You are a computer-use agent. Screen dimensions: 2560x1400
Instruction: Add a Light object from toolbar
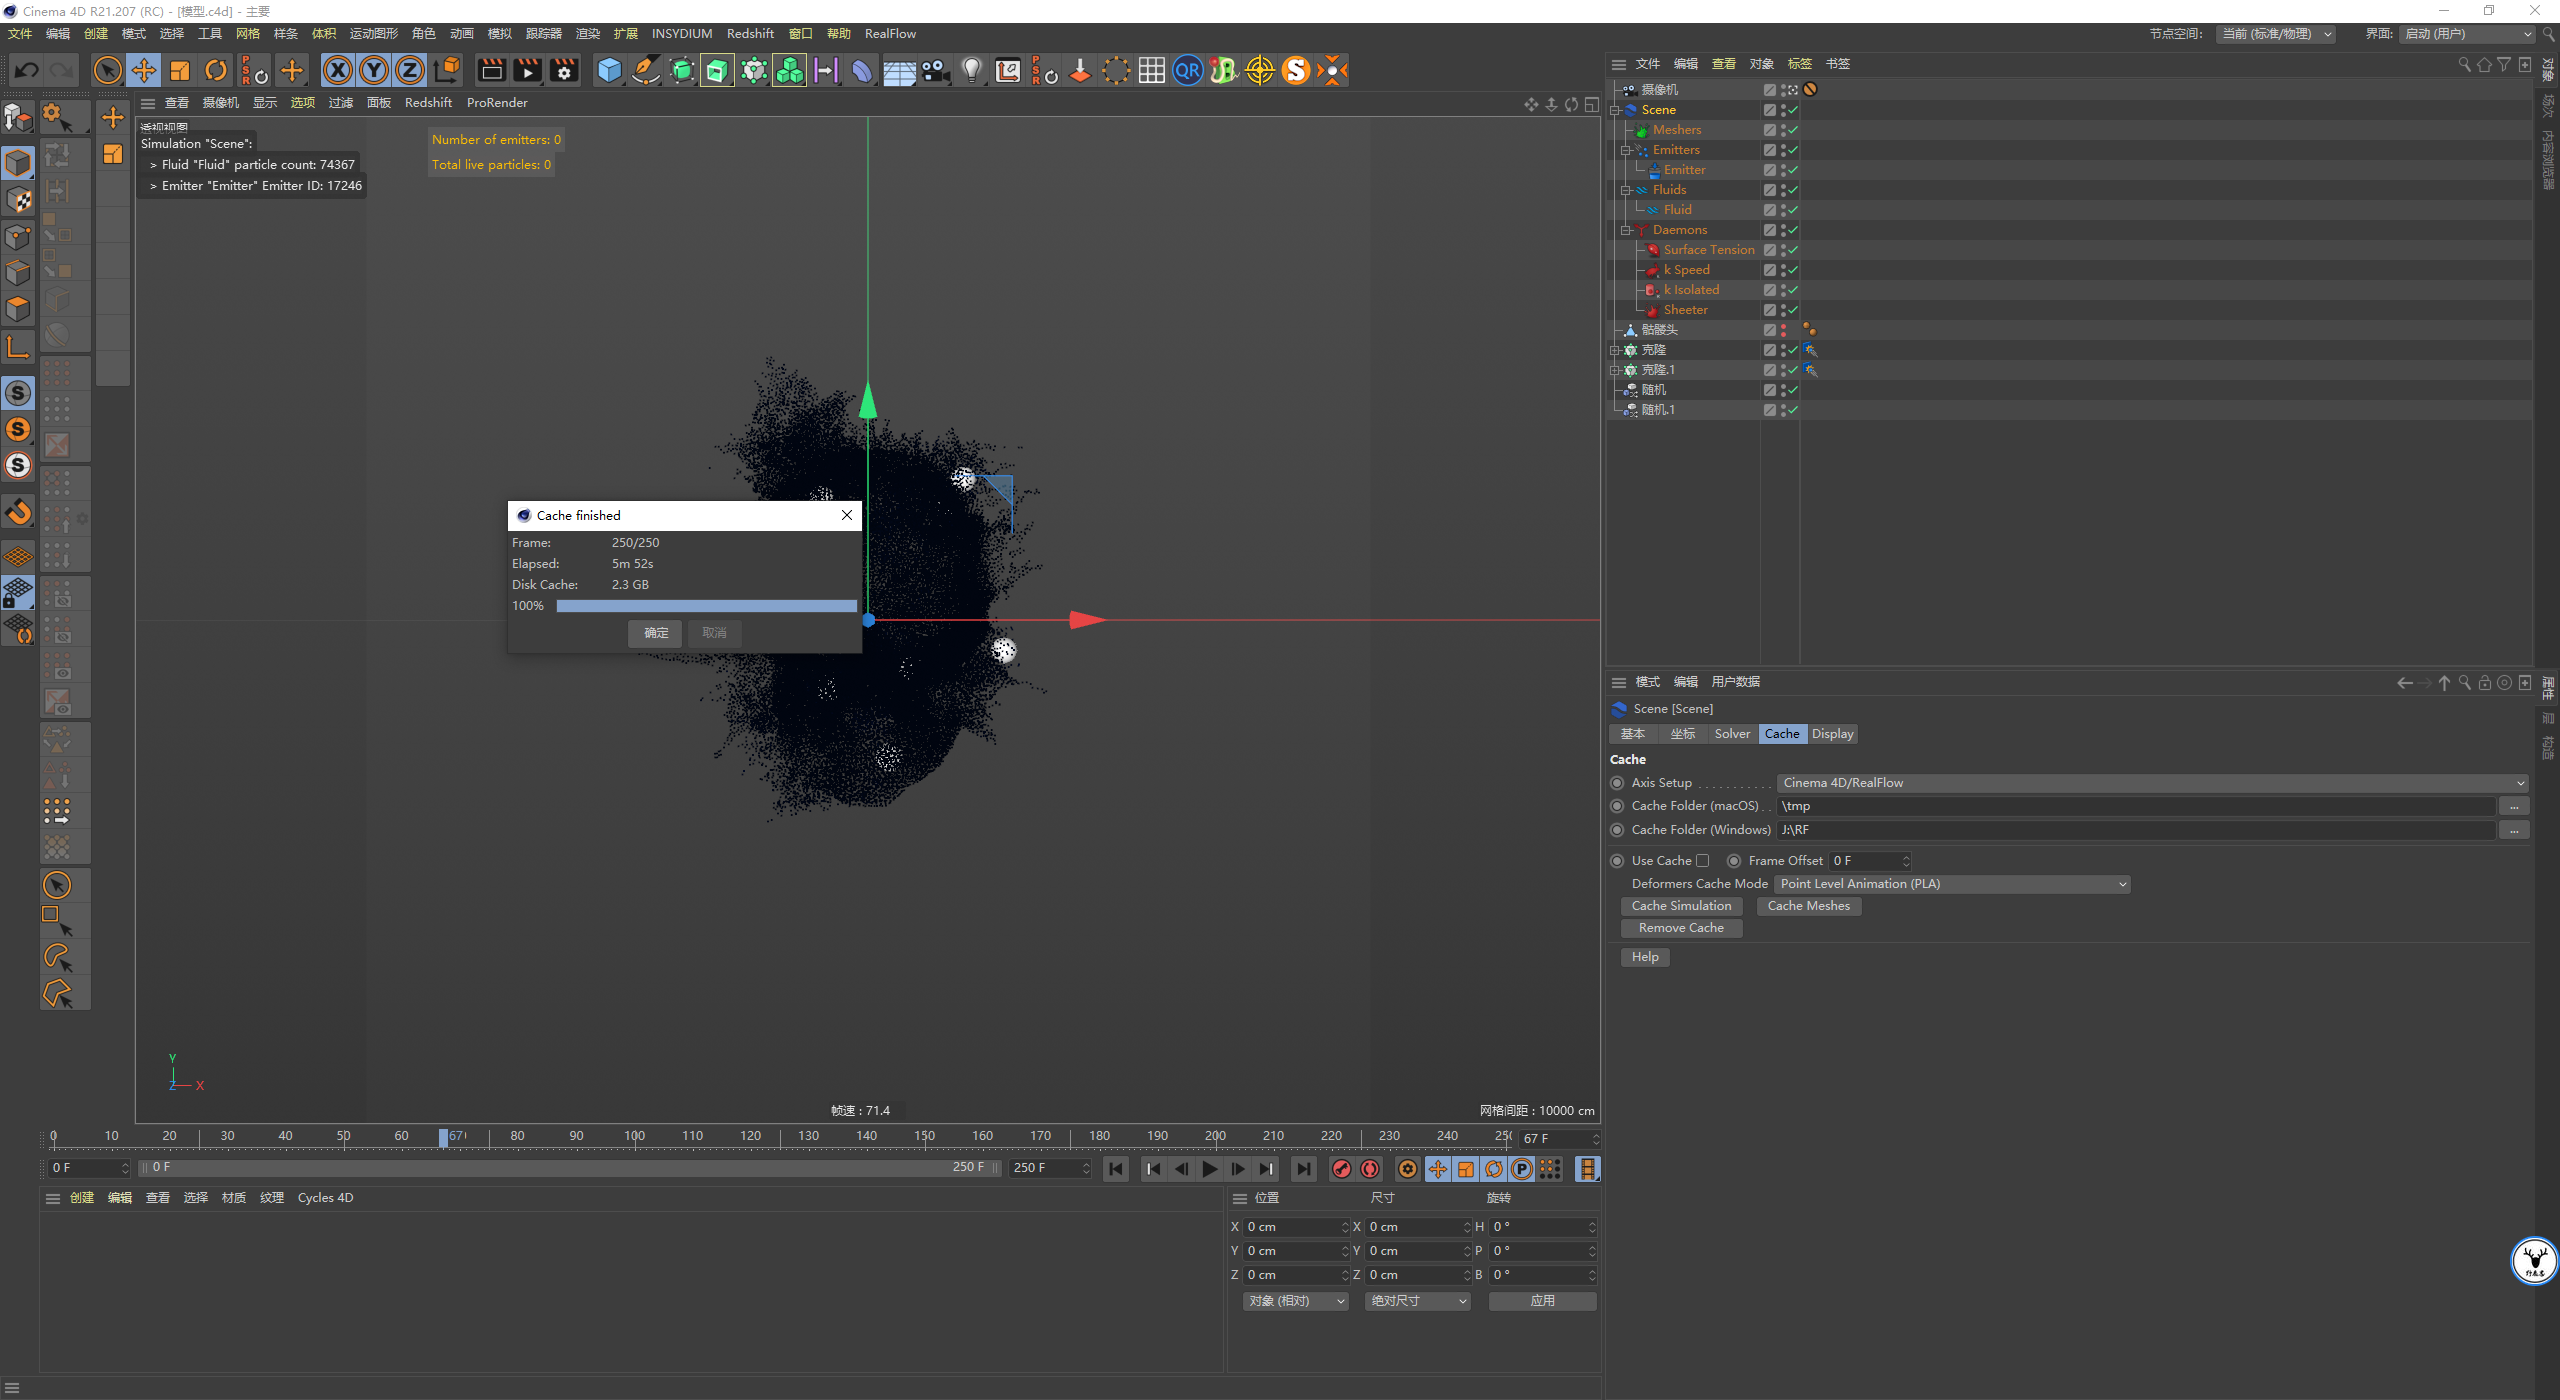click(971, 70)
